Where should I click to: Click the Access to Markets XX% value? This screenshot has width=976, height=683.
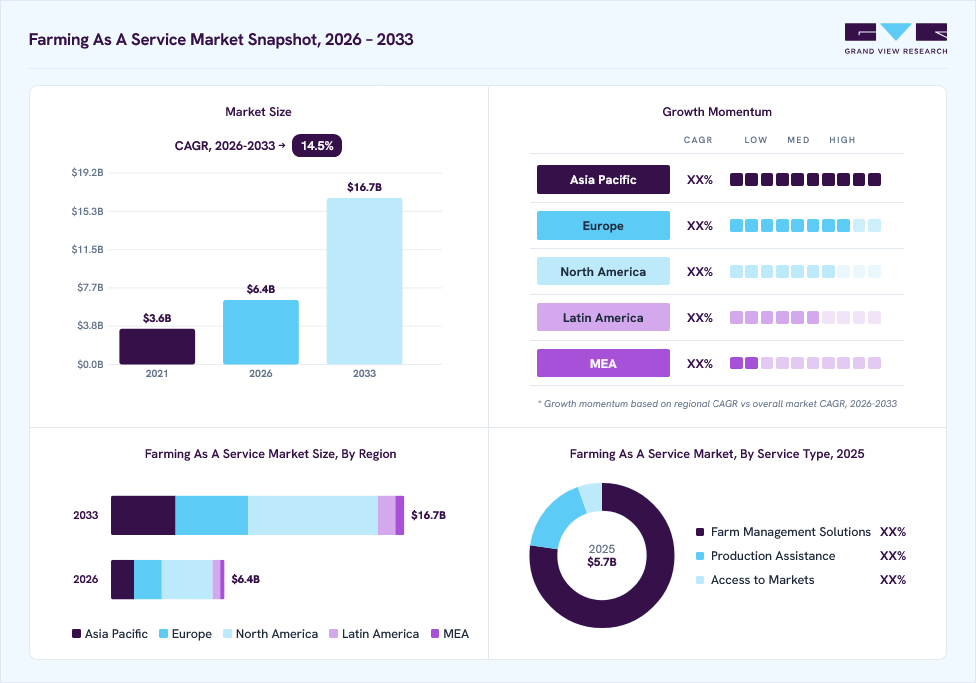coord(893,580)
